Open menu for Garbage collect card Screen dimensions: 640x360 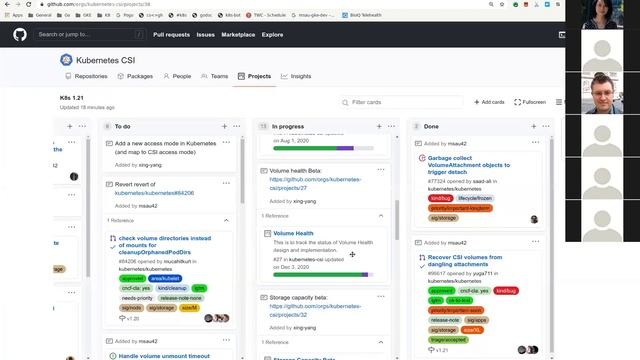[536, 142]
